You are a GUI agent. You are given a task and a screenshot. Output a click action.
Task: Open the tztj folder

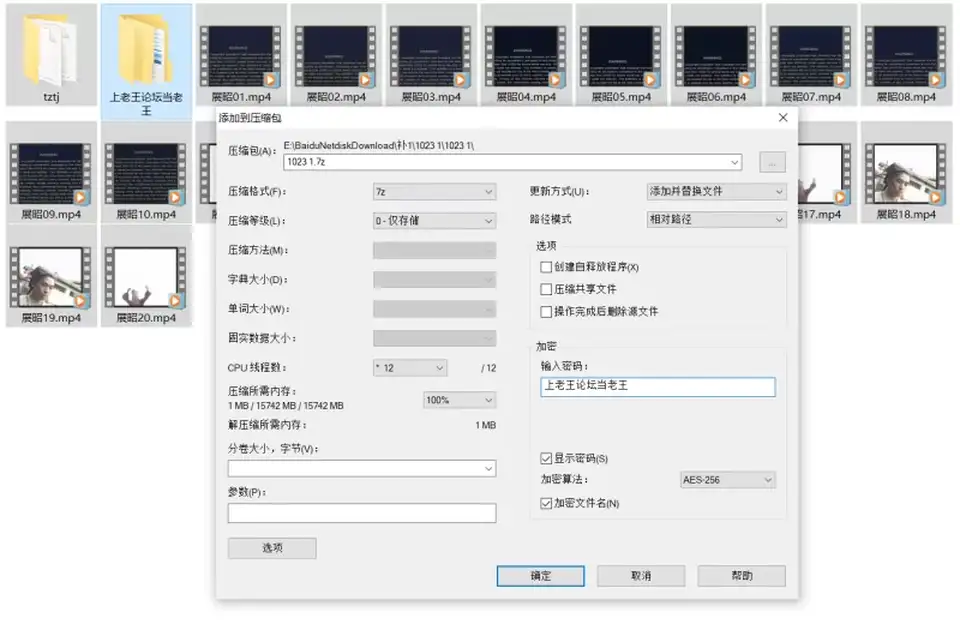(x=51, y=55)
